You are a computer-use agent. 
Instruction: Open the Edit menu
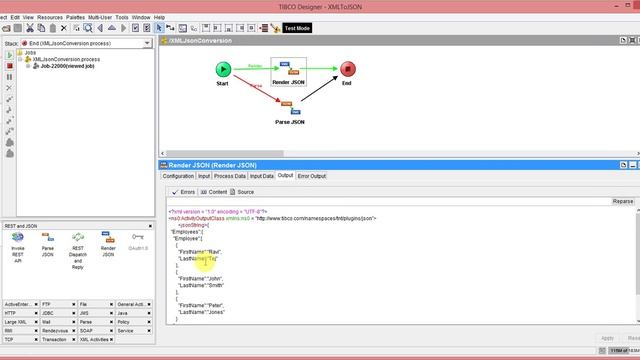click(15, 18)
